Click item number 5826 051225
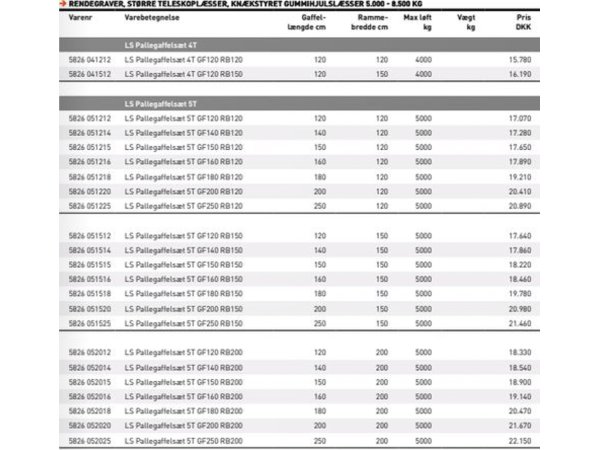 [90, 203]
